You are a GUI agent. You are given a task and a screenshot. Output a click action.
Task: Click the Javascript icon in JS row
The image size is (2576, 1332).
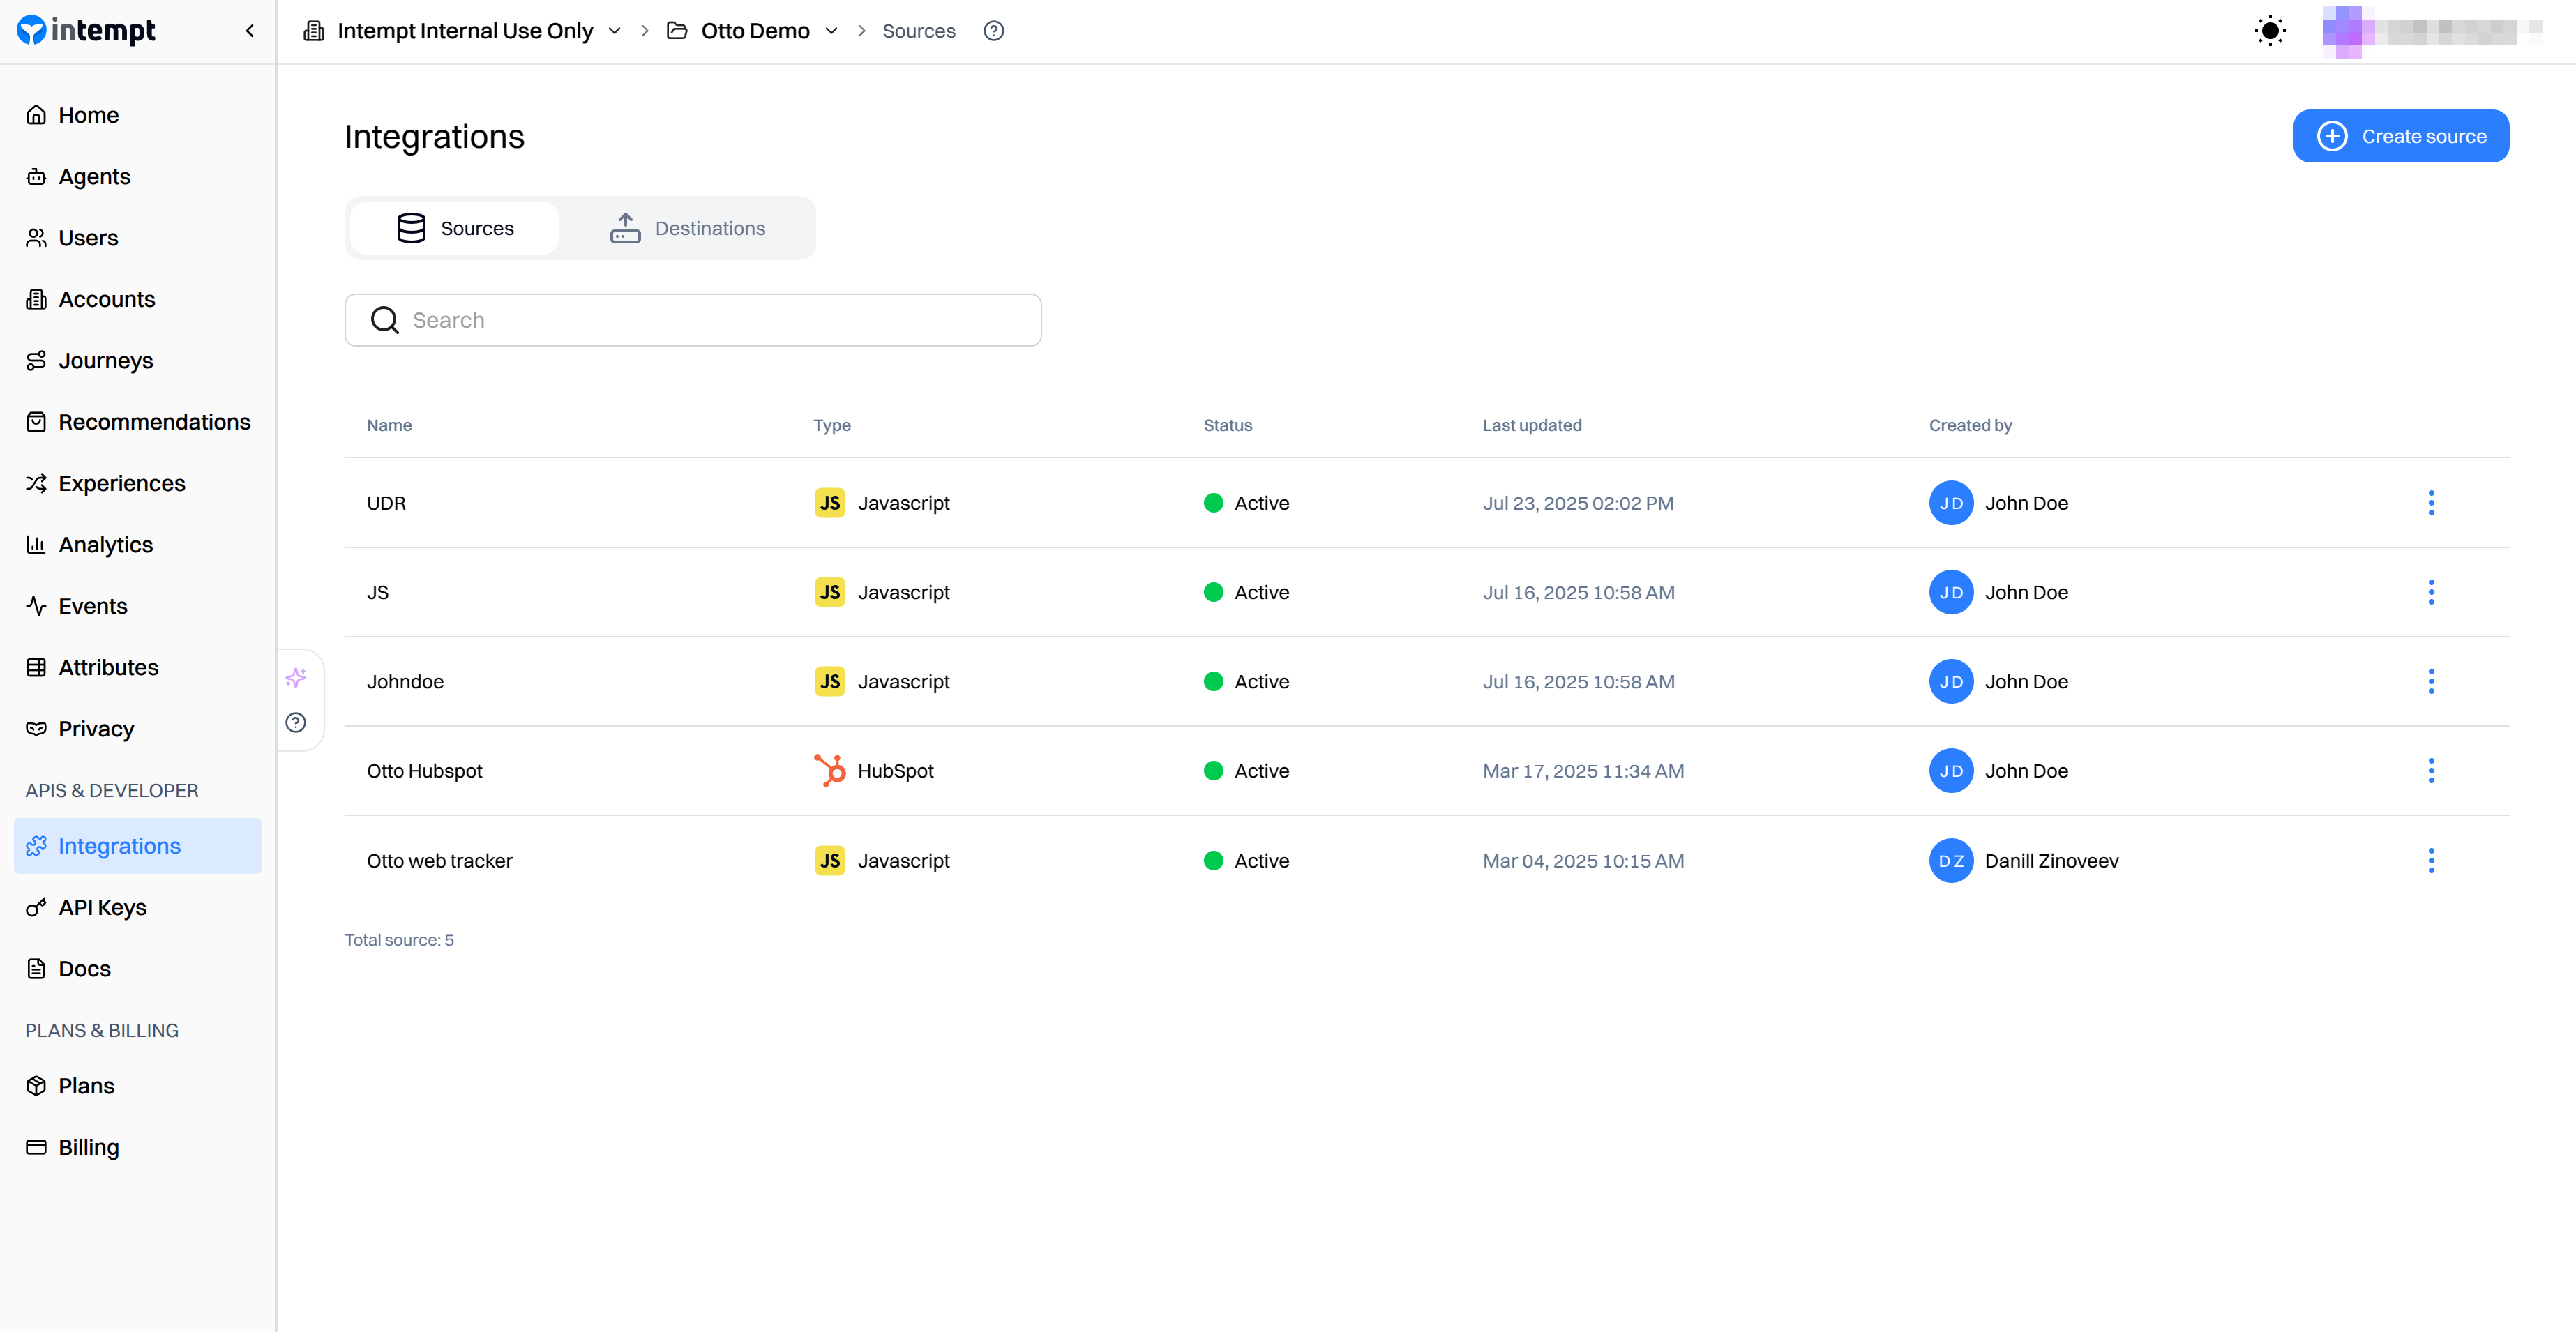(x=829, y=592)
